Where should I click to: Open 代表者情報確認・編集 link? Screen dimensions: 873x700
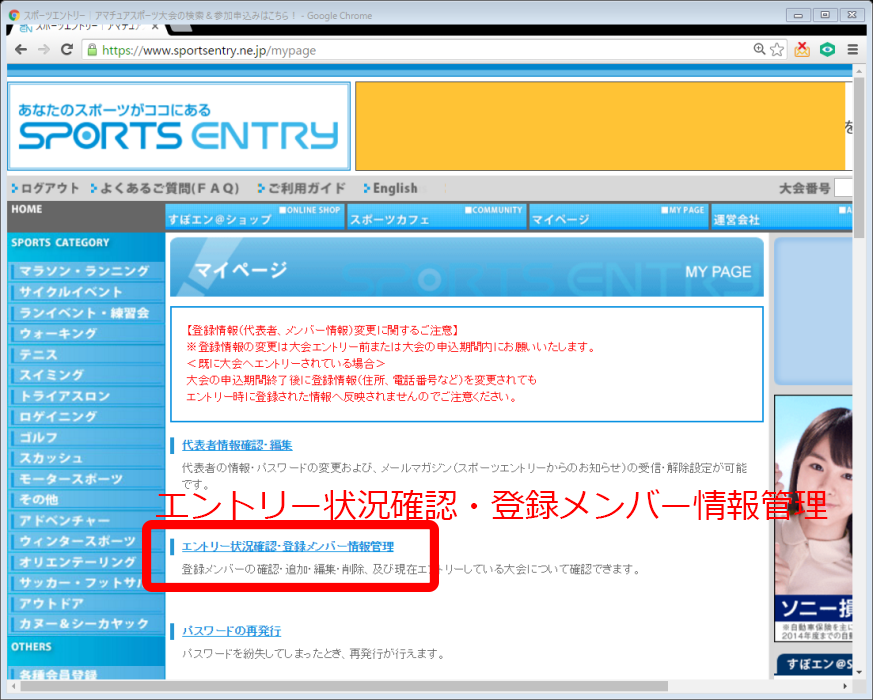coord(237,445)
